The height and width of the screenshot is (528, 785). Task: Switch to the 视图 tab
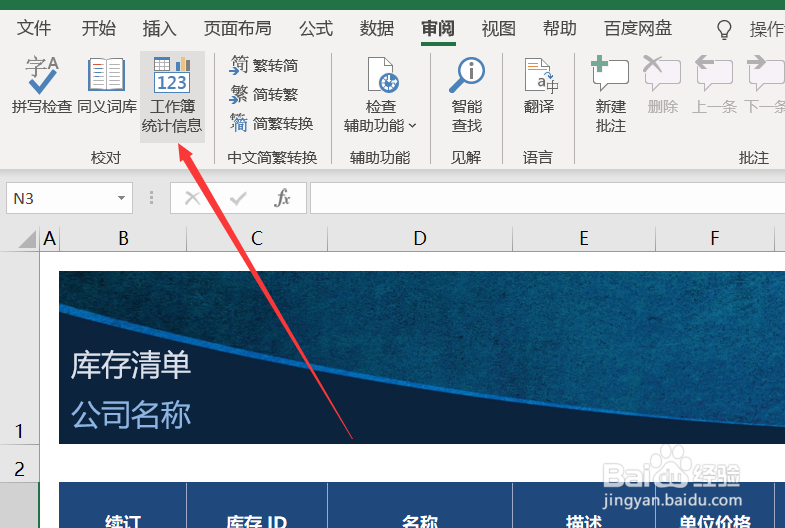click(499, 28)
